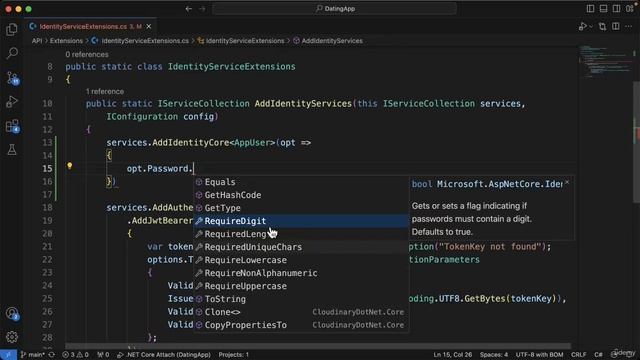Viewport: 640px width, 360px height.
Task: Click the AddIdentityCore method text
Action: (191, 143)
